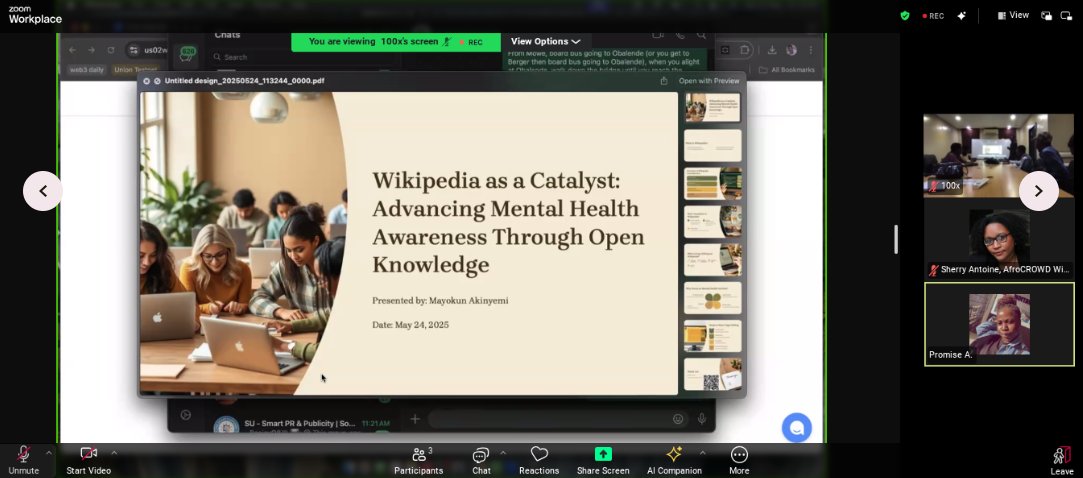Click 'Open with Preview' in PDF window
Screen dimensions: 1083x478
click(x=709, y=81)
